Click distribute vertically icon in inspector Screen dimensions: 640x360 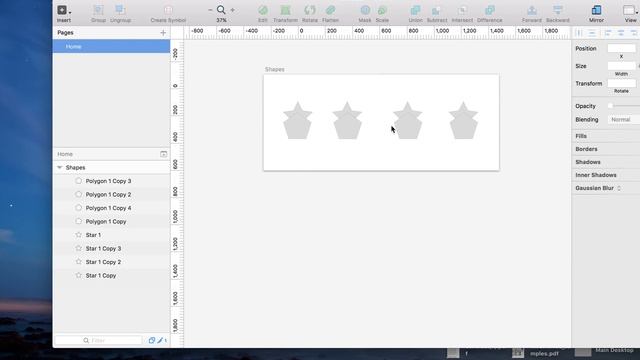pos(592,33)
